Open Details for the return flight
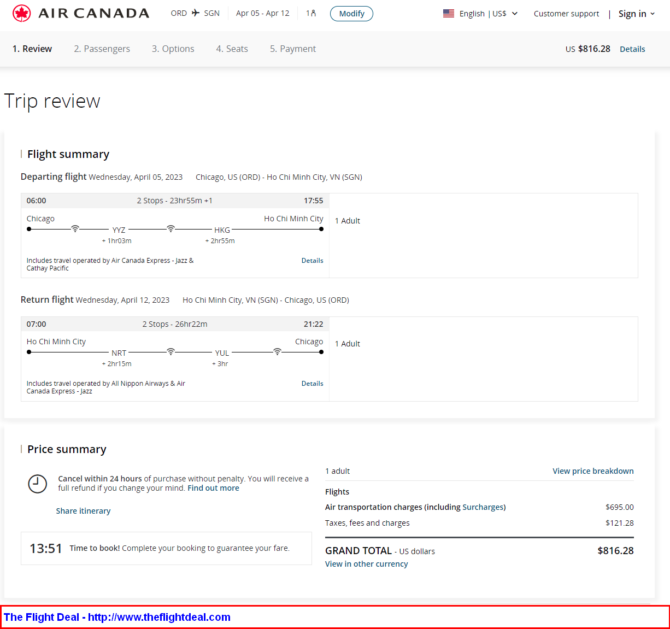This screenshot has width=670, height=629. click(x=312, y=383)
